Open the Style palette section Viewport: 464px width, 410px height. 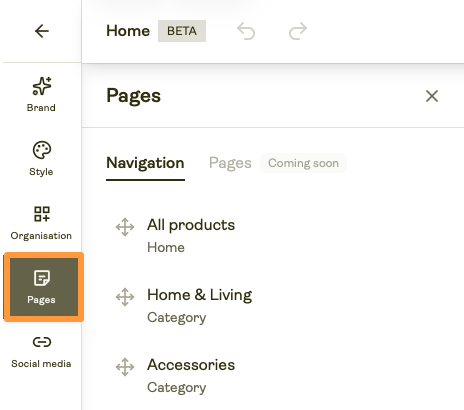[x=41, y=159]
